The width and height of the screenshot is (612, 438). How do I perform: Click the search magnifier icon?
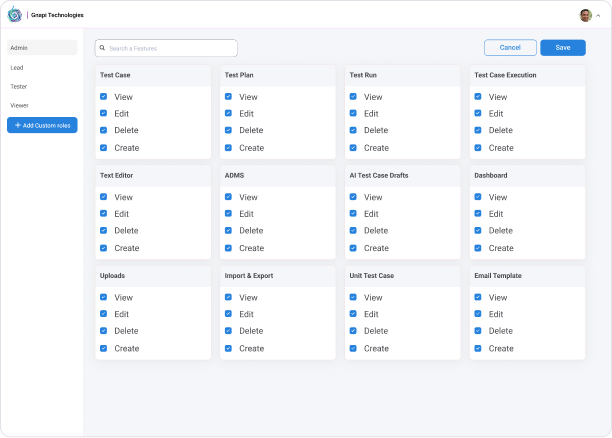click(102, 48)
